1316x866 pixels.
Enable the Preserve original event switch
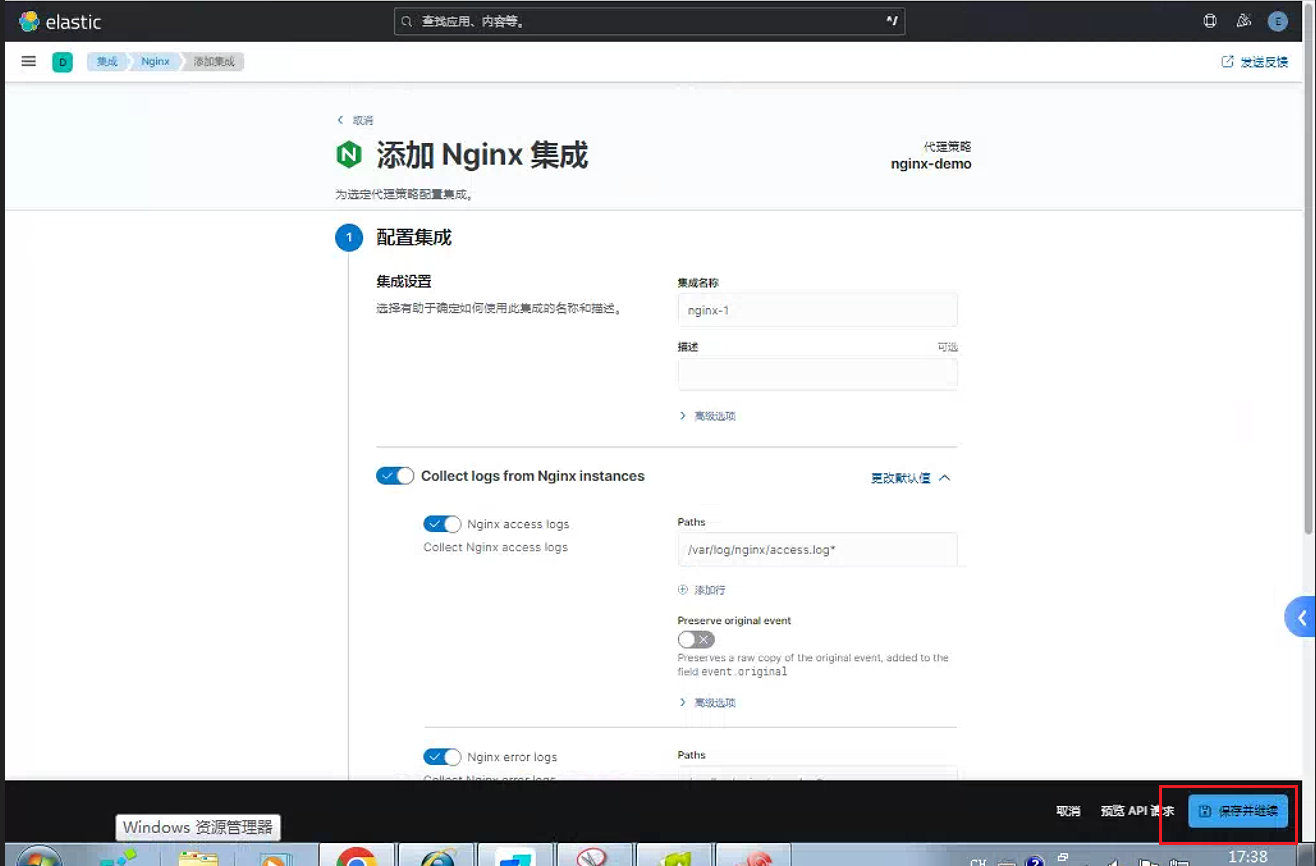(x=696, y=639)
